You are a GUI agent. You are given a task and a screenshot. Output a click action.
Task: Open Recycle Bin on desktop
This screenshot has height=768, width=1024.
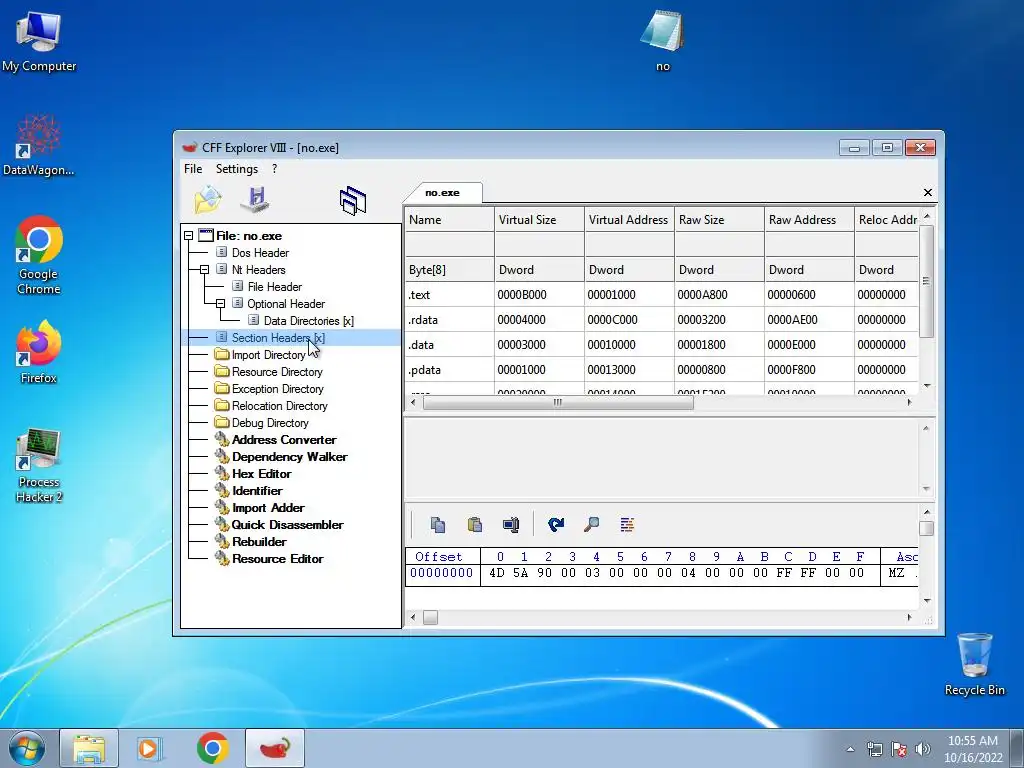coord(974,664)
